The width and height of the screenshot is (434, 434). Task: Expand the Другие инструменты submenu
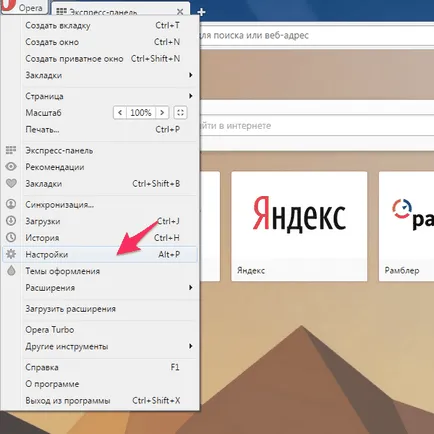pyautogui.click(x=100, y=346)
